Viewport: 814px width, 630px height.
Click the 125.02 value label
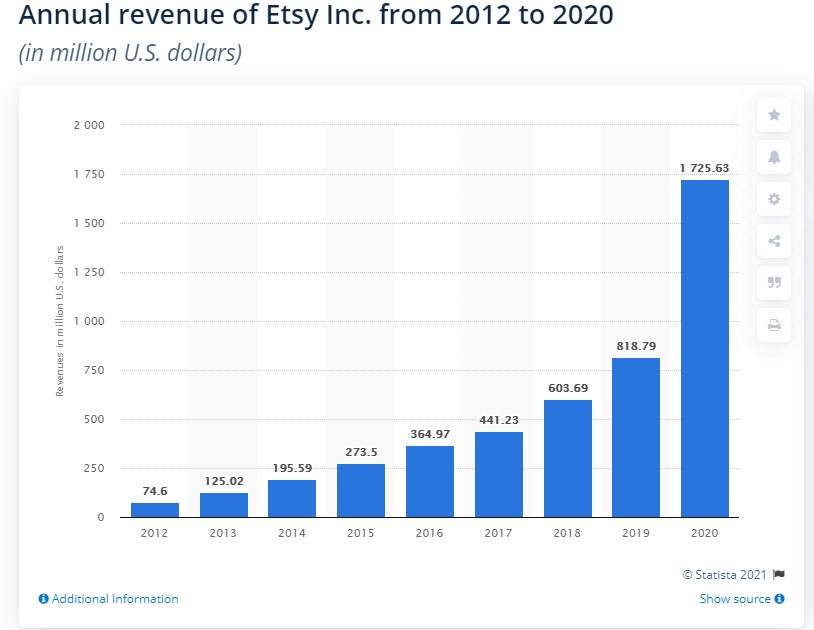click(224, 481)
